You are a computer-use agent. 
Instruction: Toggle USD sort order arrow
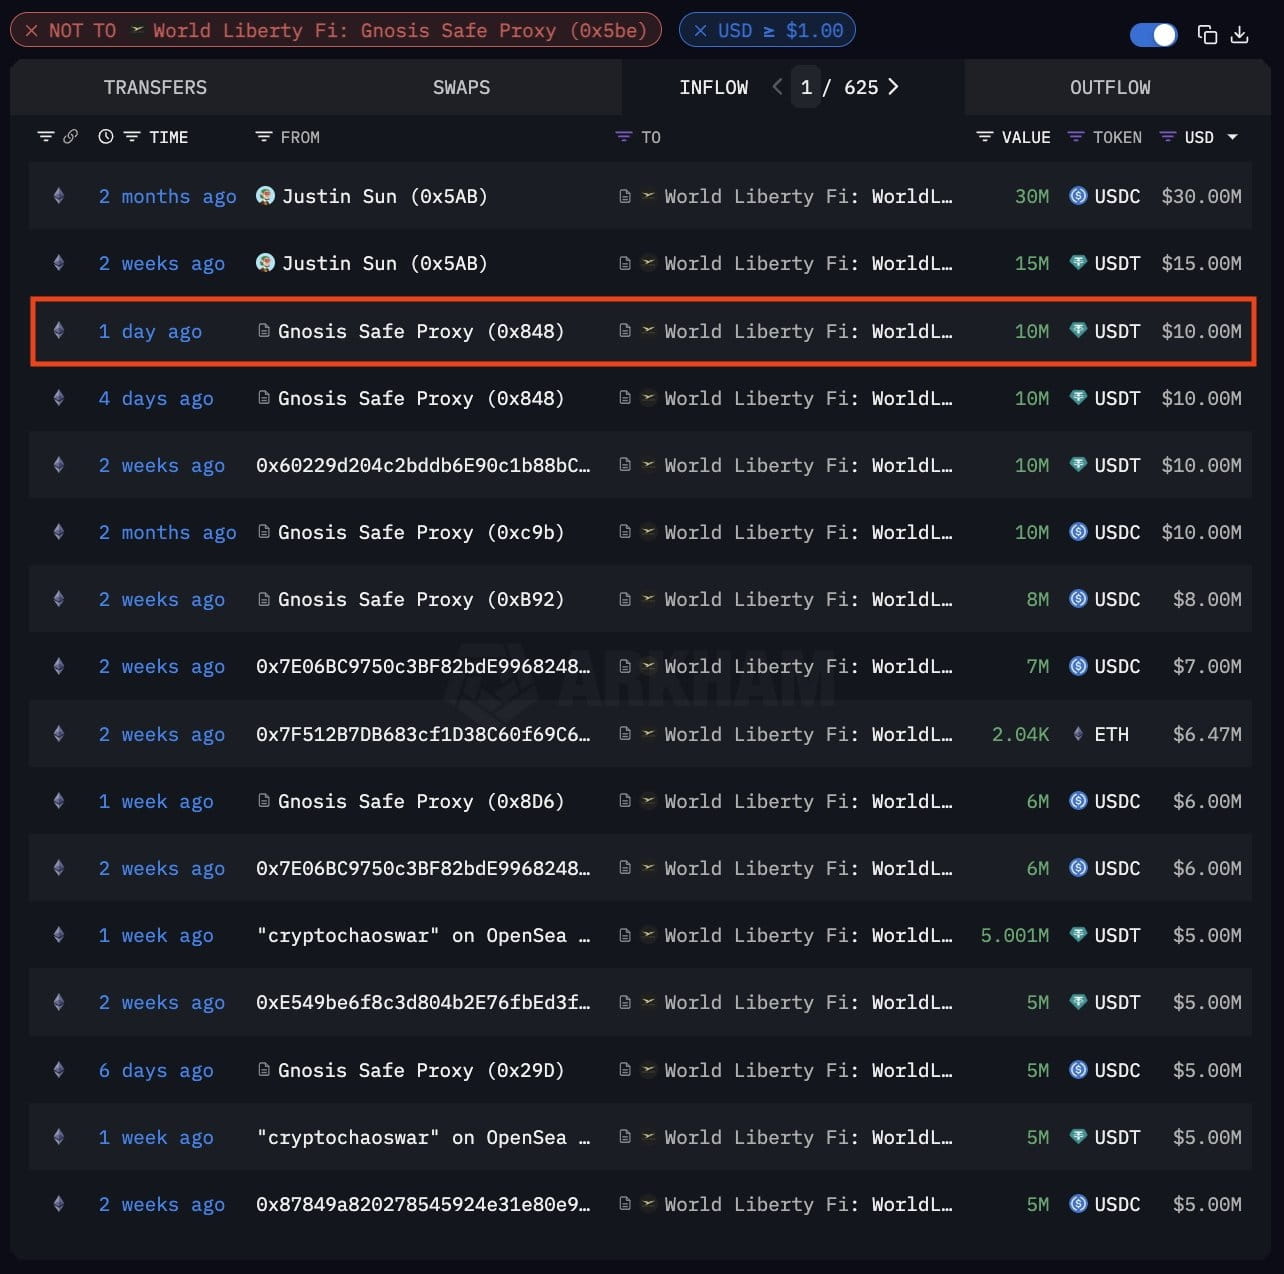pyautogui.click(x=1232, y=137)
